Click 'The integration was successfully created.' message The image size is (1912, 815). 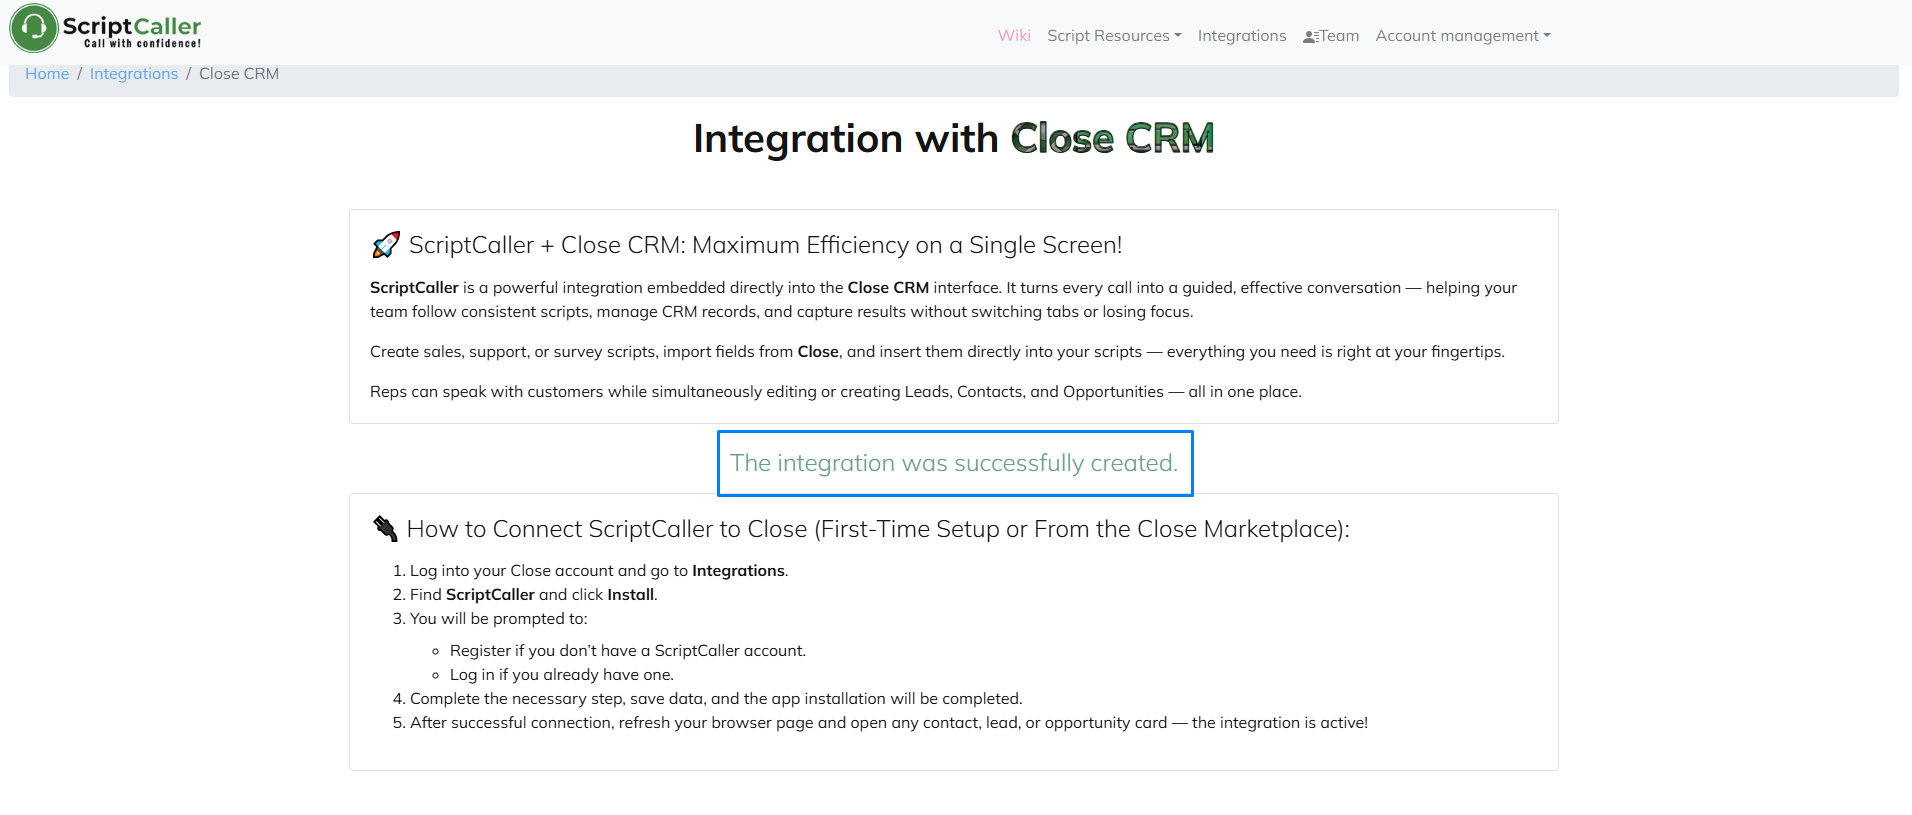click(x=955, y=463)
